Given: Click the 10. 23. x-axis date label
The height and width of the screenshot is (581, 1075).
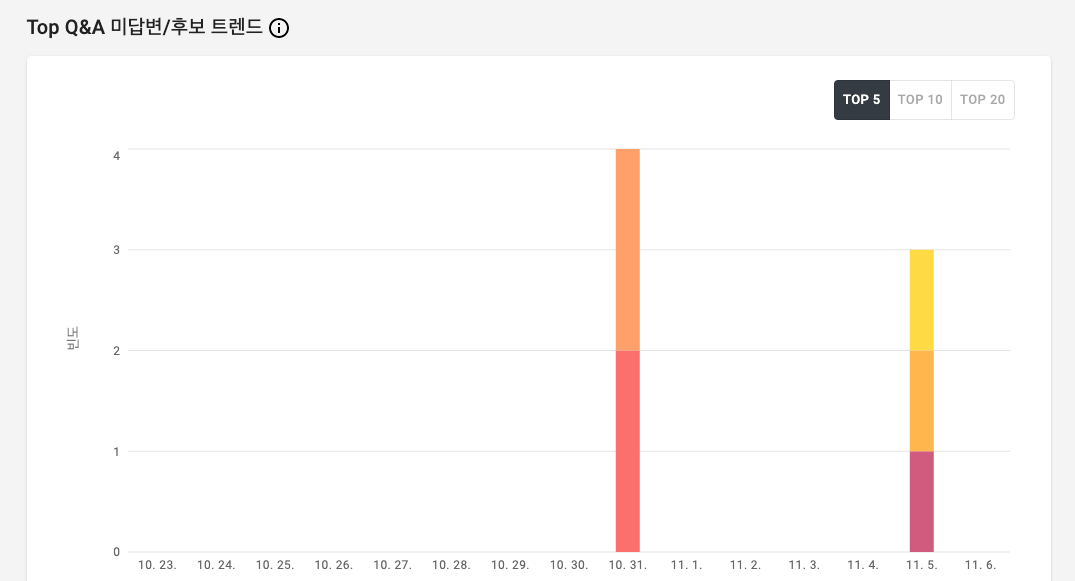Looking at the screenshot, I should click(x=157, y=565).
